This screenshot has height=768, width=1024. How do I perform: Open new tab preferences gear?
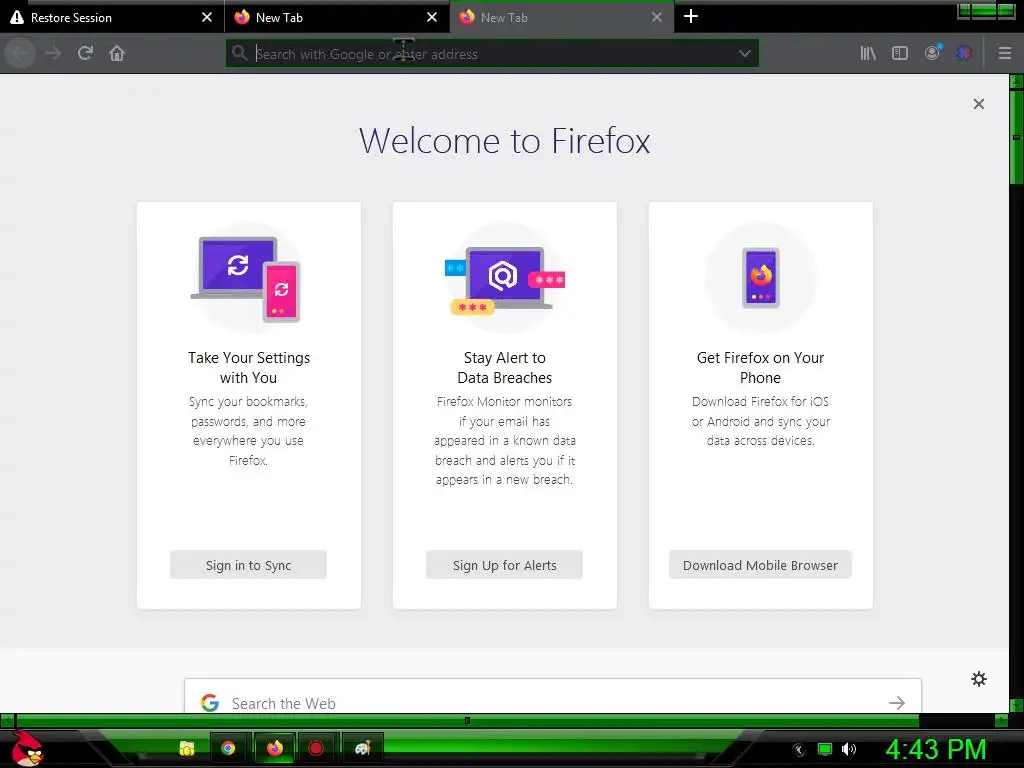(x=978, y=679)
